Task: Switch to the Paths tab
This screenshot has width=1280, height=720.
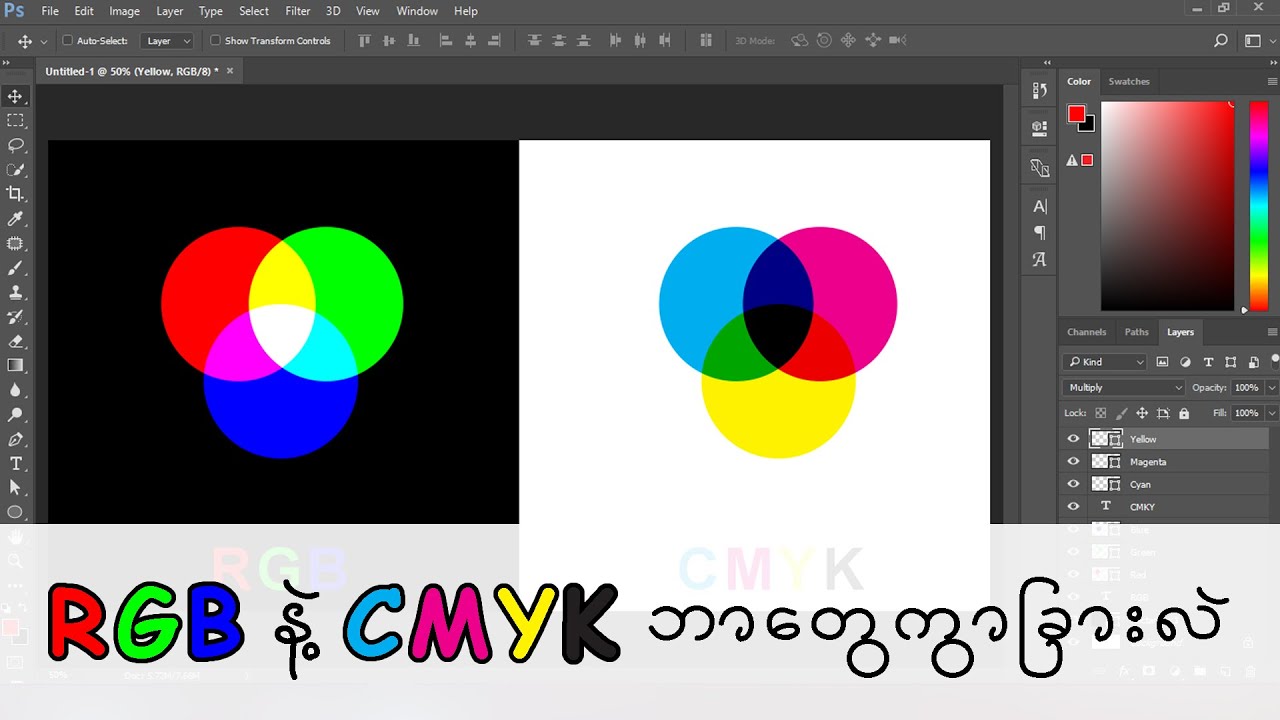Action: (1137, 332)
